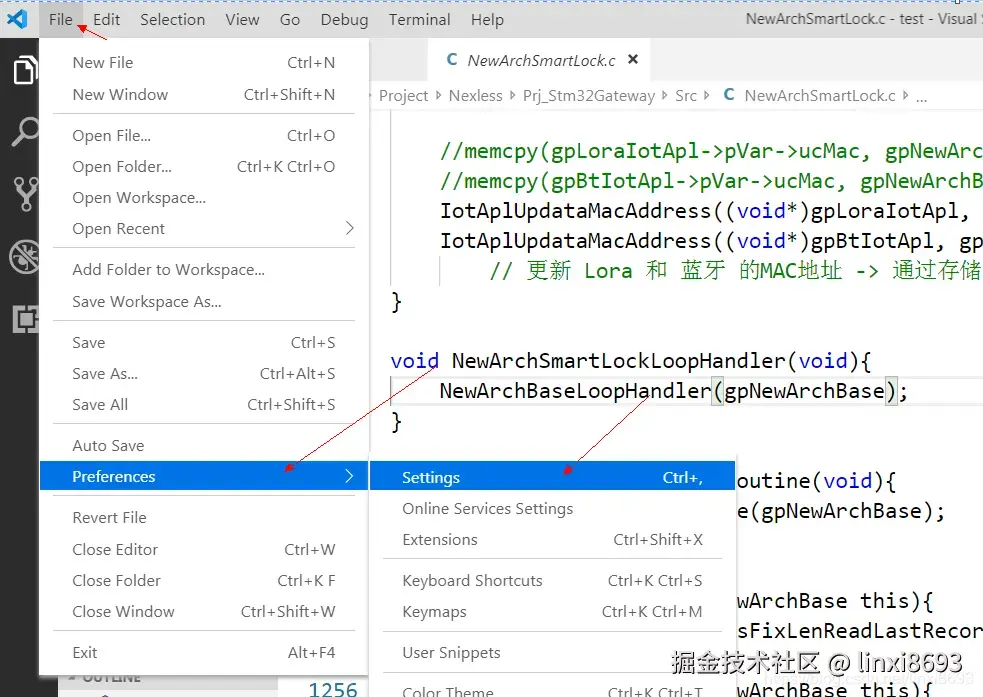
Task: Switch to NewArchSmartLock.c editor tab
Action: pyautogui.click(x=539, y=60)
